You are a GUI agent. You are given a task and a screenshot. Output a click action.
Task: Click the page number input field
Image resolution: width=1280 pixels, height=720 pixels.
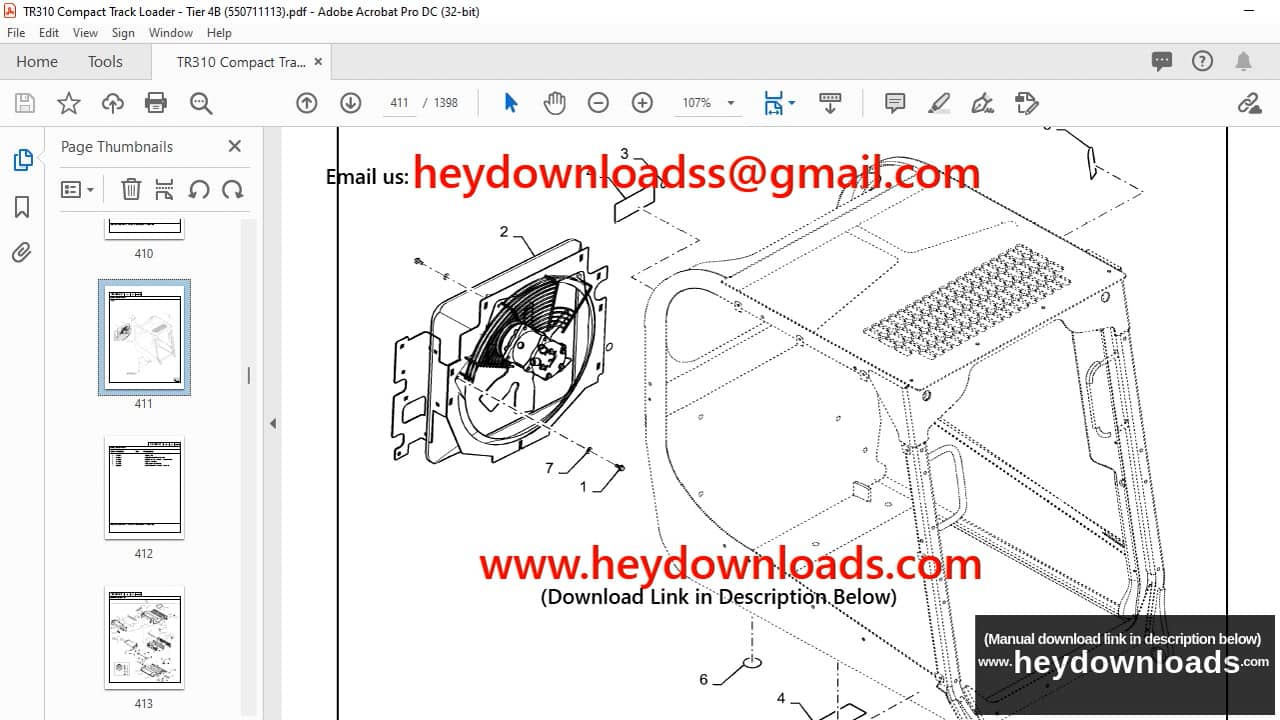pos(399,103)
